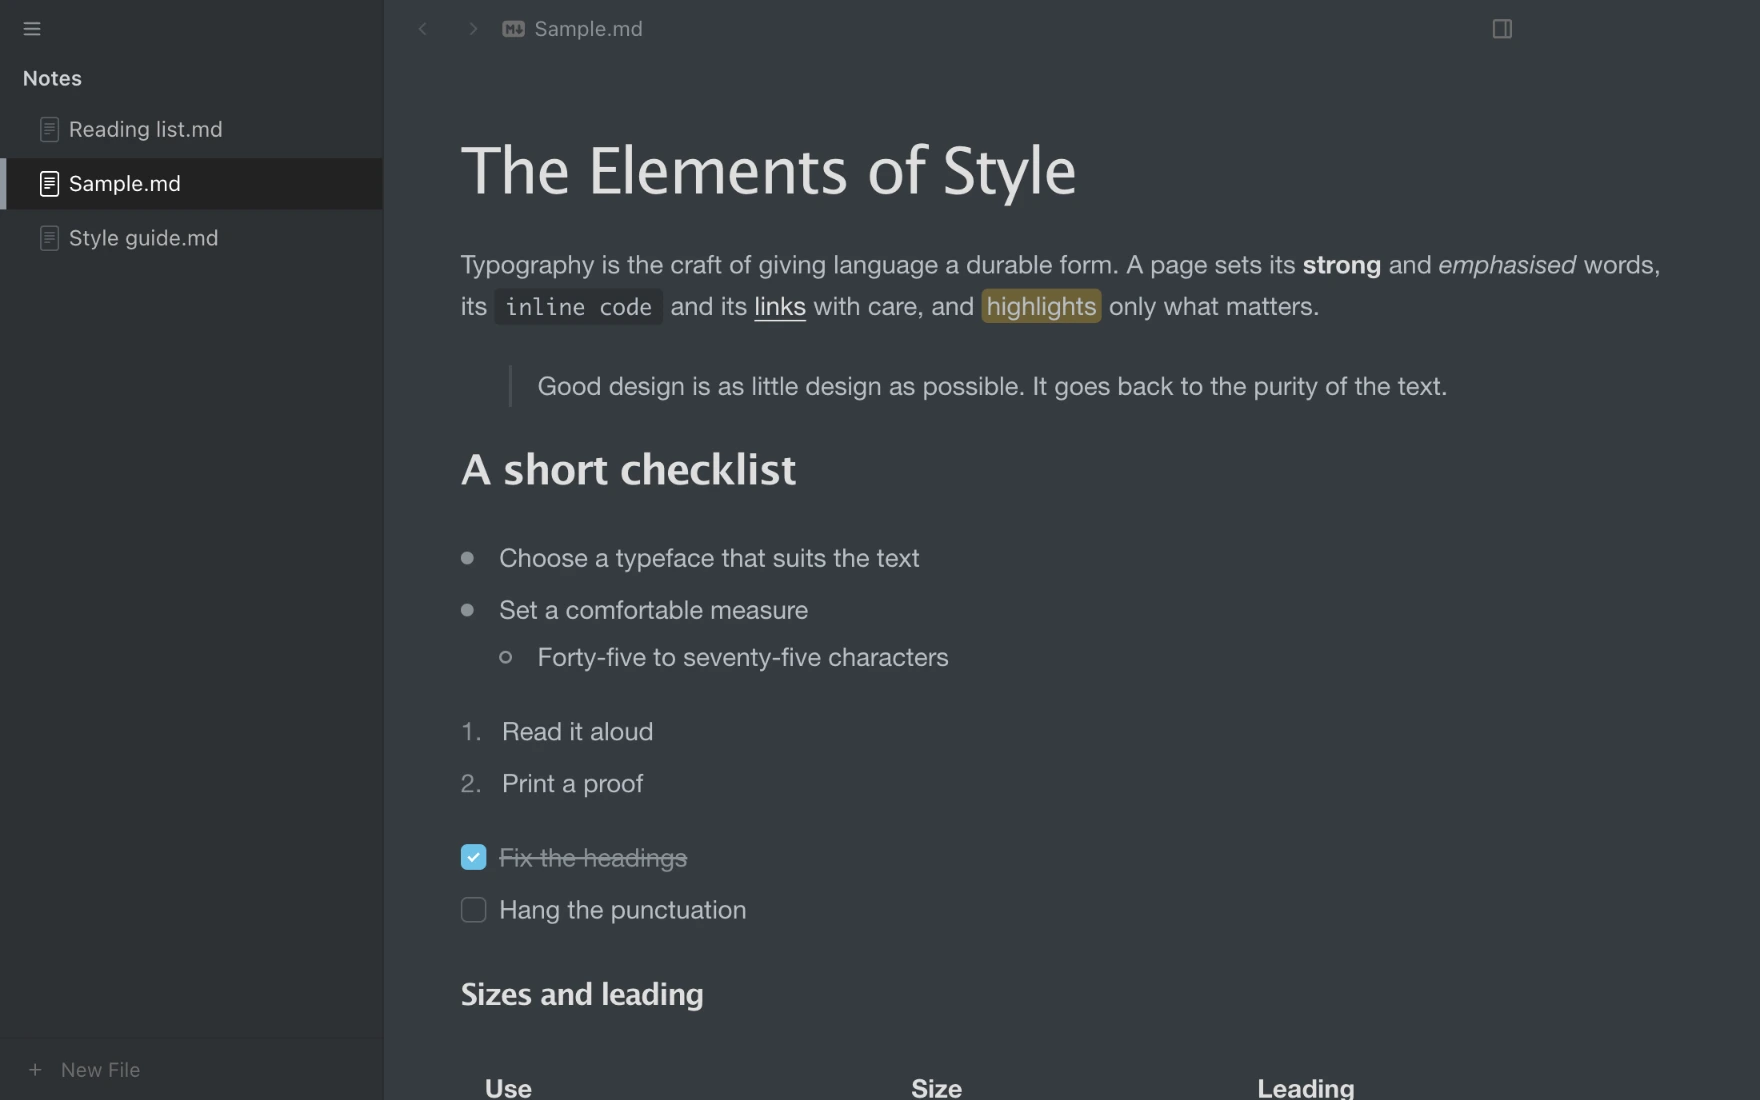Click the Sizes and leading heading
The height and width of the screenshot is (1100, 1760).
click(x=582, y=994)
